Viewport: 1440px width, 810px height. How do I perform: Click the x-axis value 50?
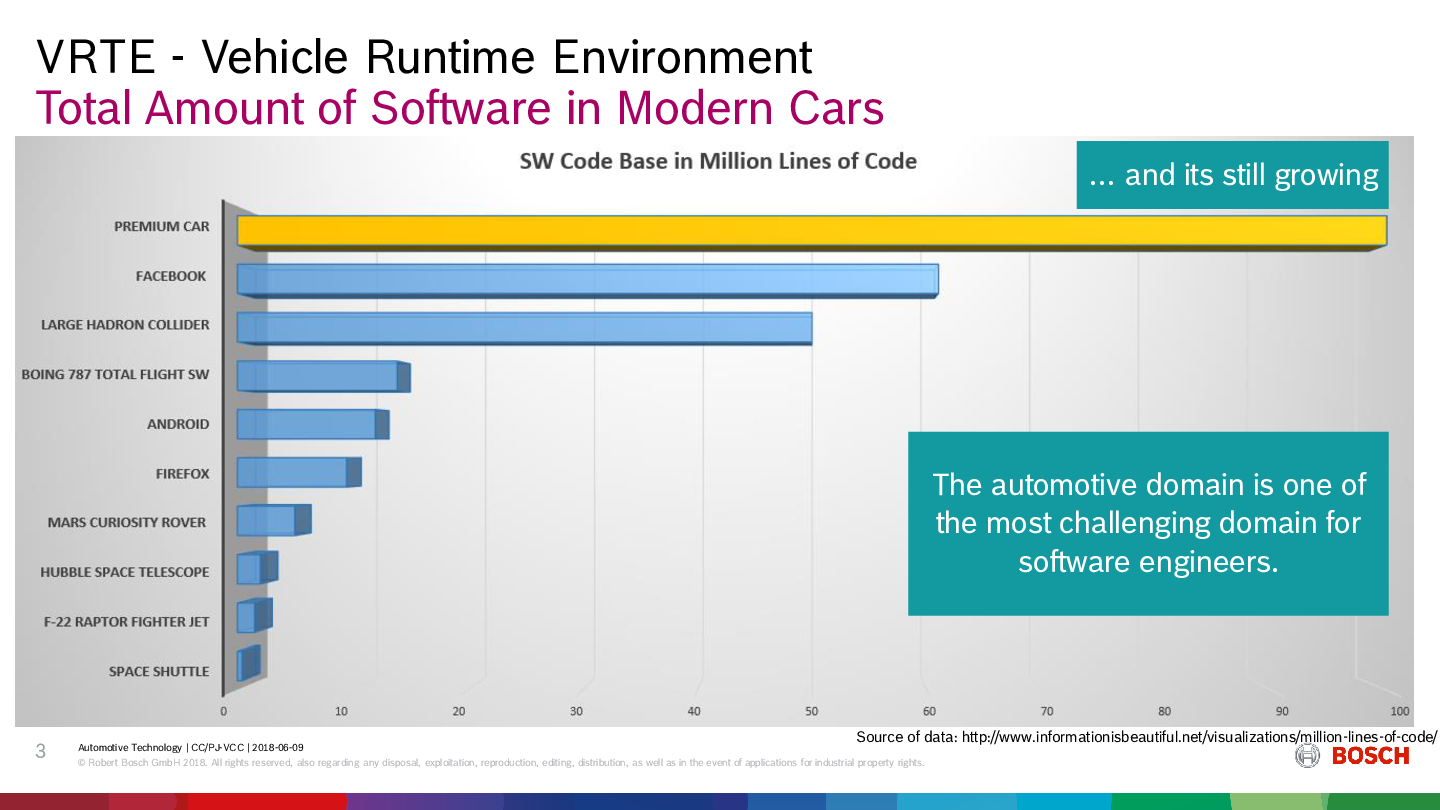point(811,712)
